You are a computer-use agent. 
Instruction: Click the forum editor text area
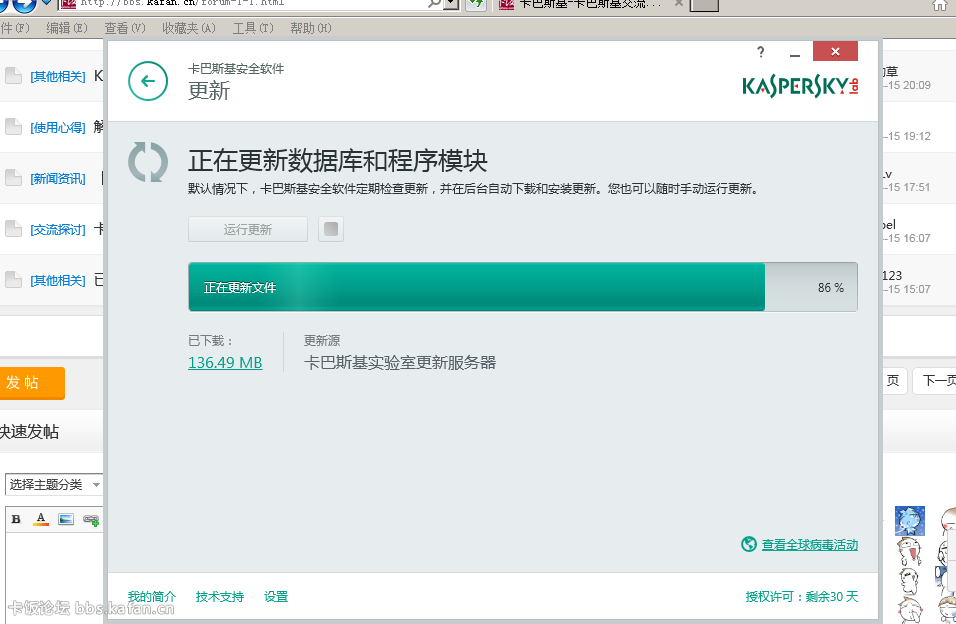[54, 576]
